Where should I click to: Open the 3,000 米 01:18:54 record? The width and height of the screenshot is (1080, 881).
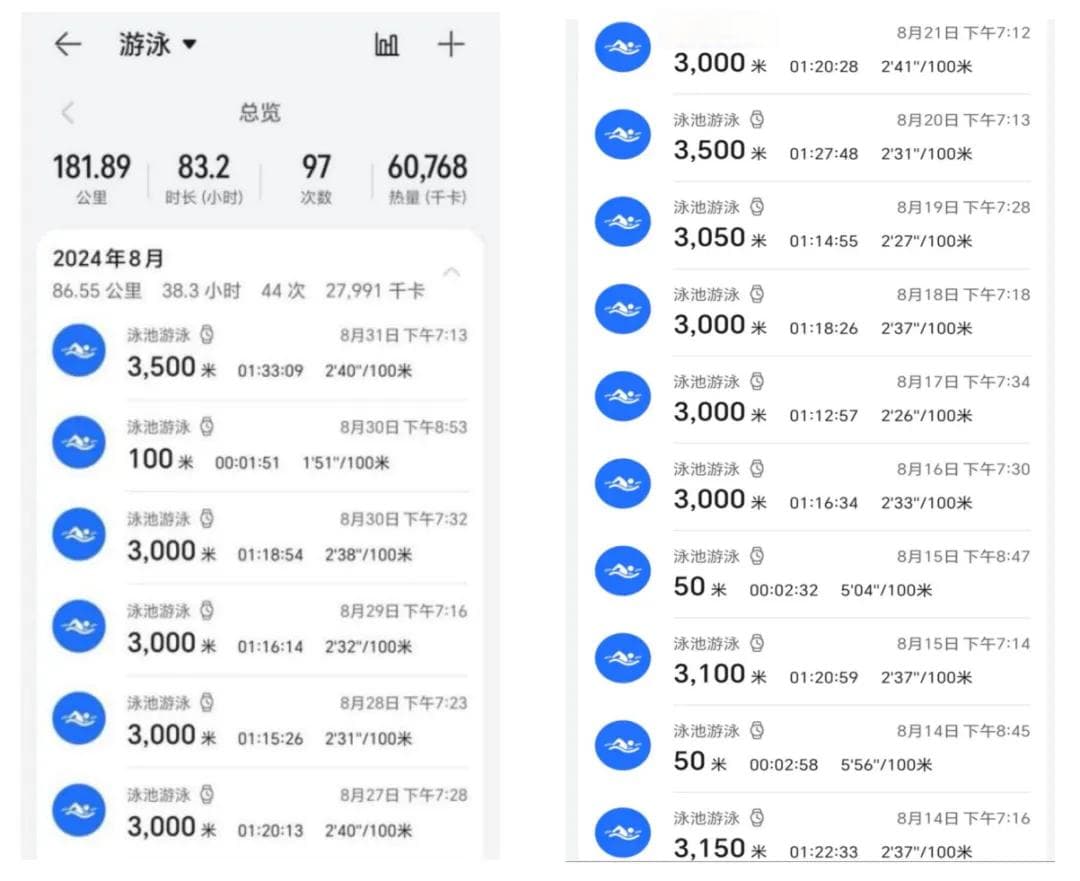coord(260,537)
